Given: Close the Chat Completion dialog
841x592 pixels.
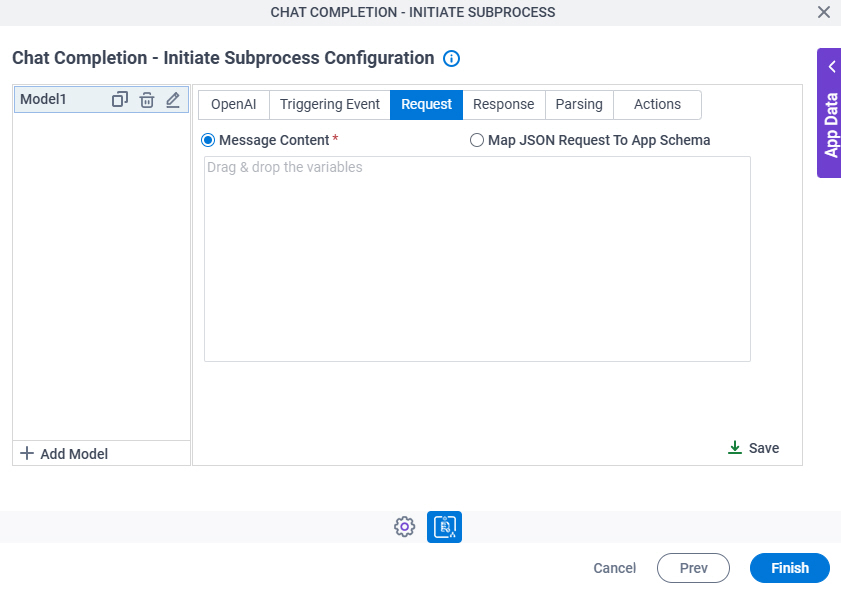Looking at the screenshot, I should [x=824, y=12].
